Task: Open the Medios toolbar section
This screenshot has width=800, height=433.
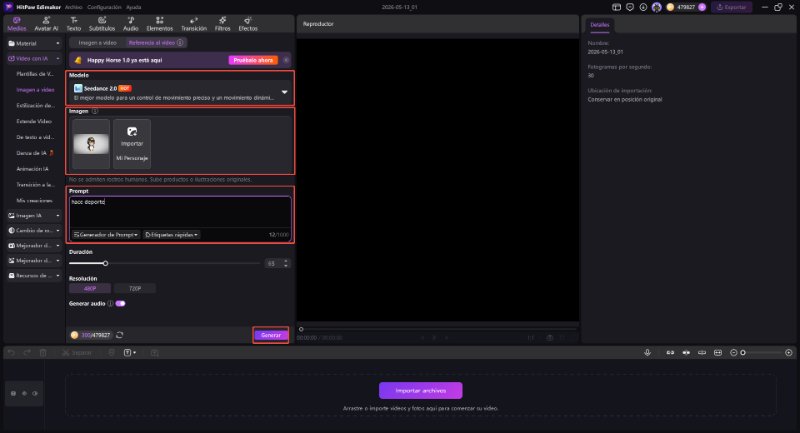Action: pyautogui.click(x=16, y=24)
